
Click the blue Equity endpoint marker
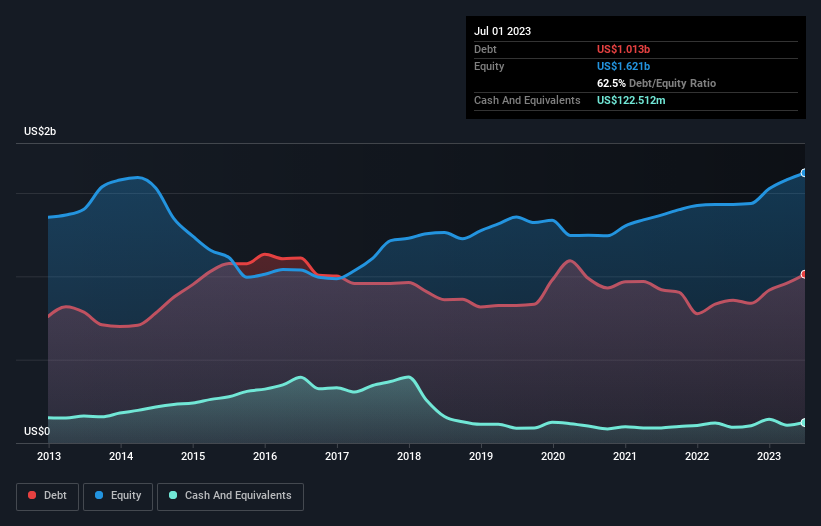click(x=804, y=173)
